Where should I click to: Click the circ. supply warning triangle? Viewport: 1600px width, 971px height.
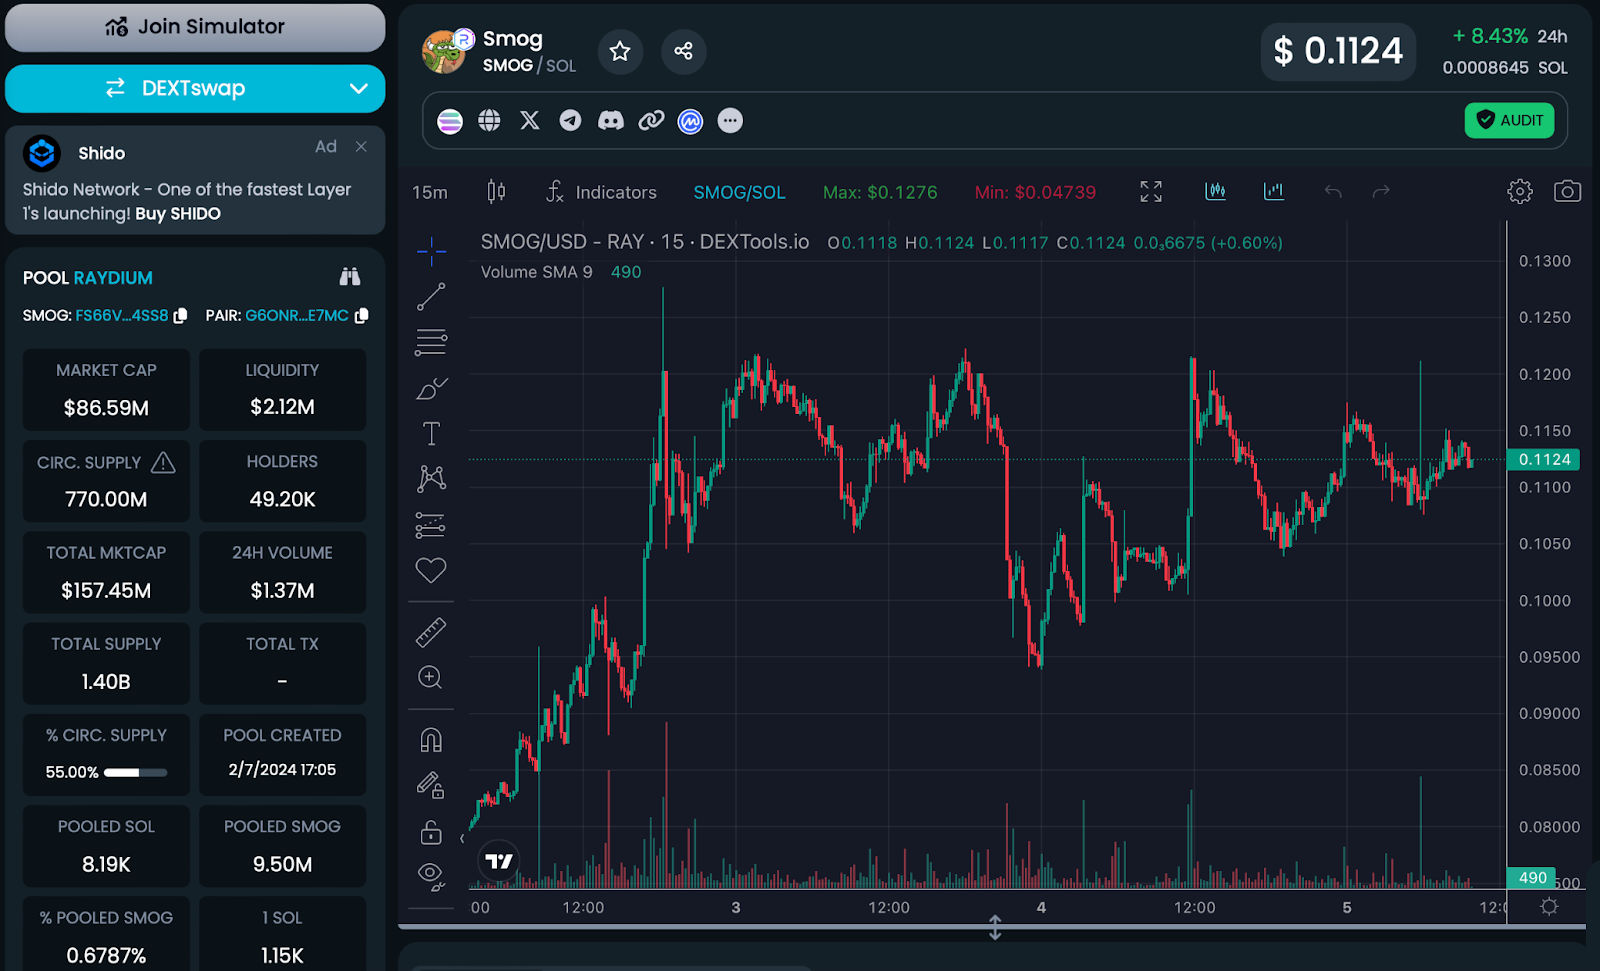coord(163,463)
